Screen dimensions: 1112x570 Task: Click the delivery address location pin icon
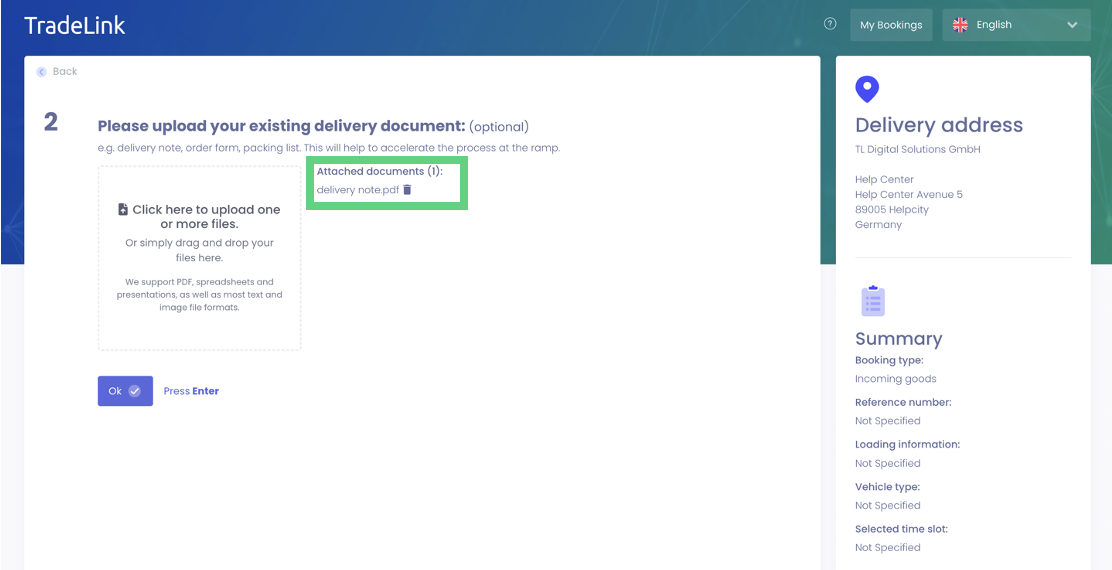click(x=867, y=90)
